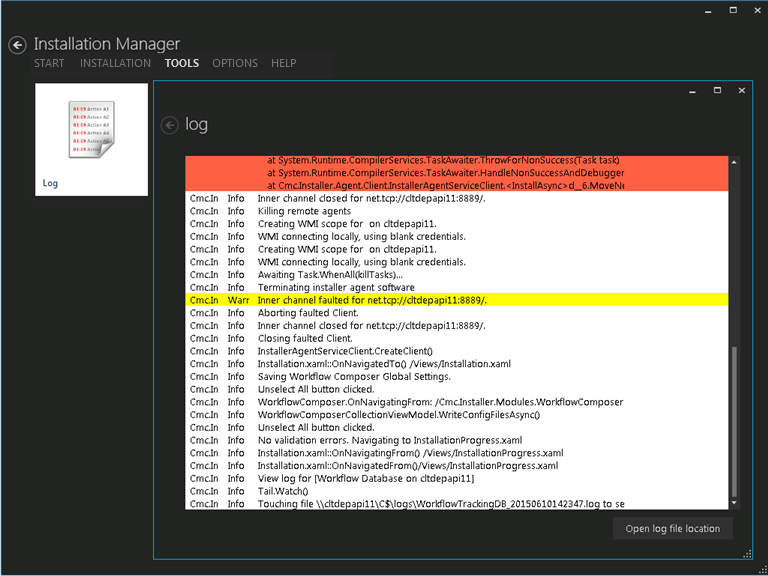
Task: Select the red error stack trace entry
Action: pyautogui.click(x=405, y=173)
